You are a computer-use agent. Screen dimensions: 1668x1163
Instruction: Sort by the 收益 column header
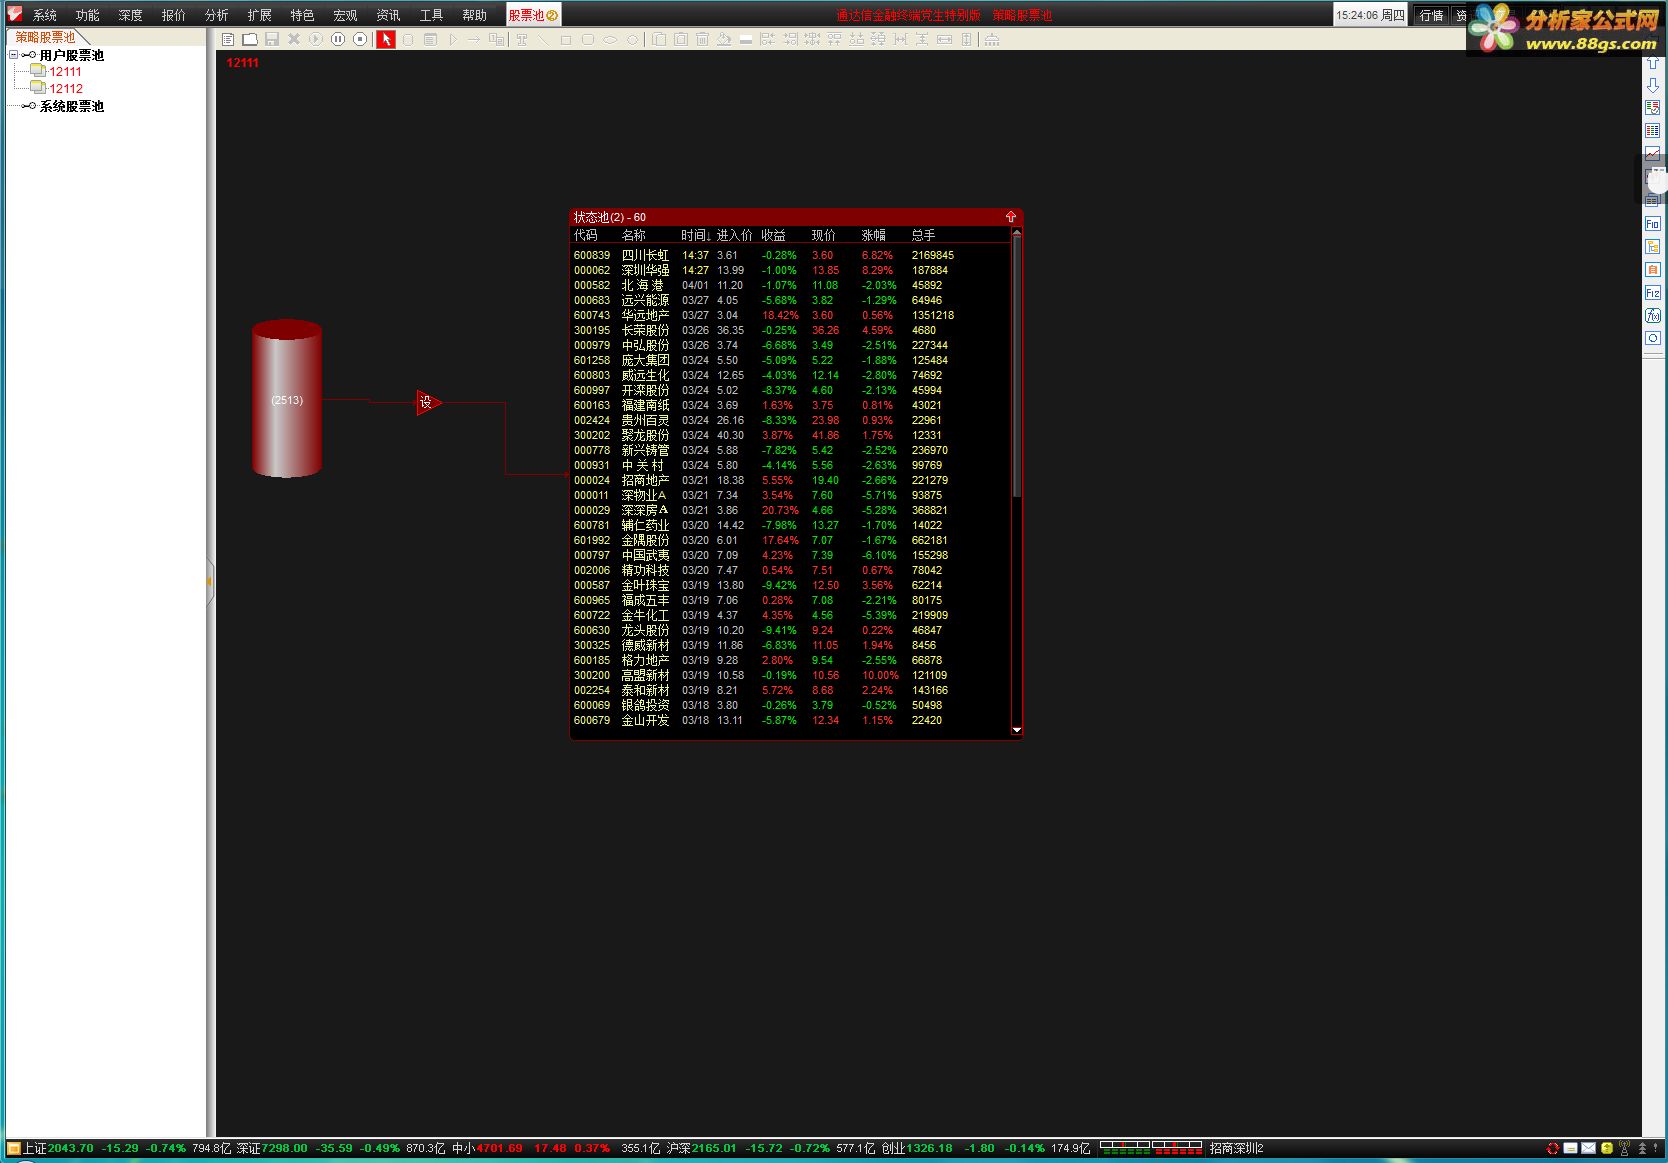click(773, 236)
